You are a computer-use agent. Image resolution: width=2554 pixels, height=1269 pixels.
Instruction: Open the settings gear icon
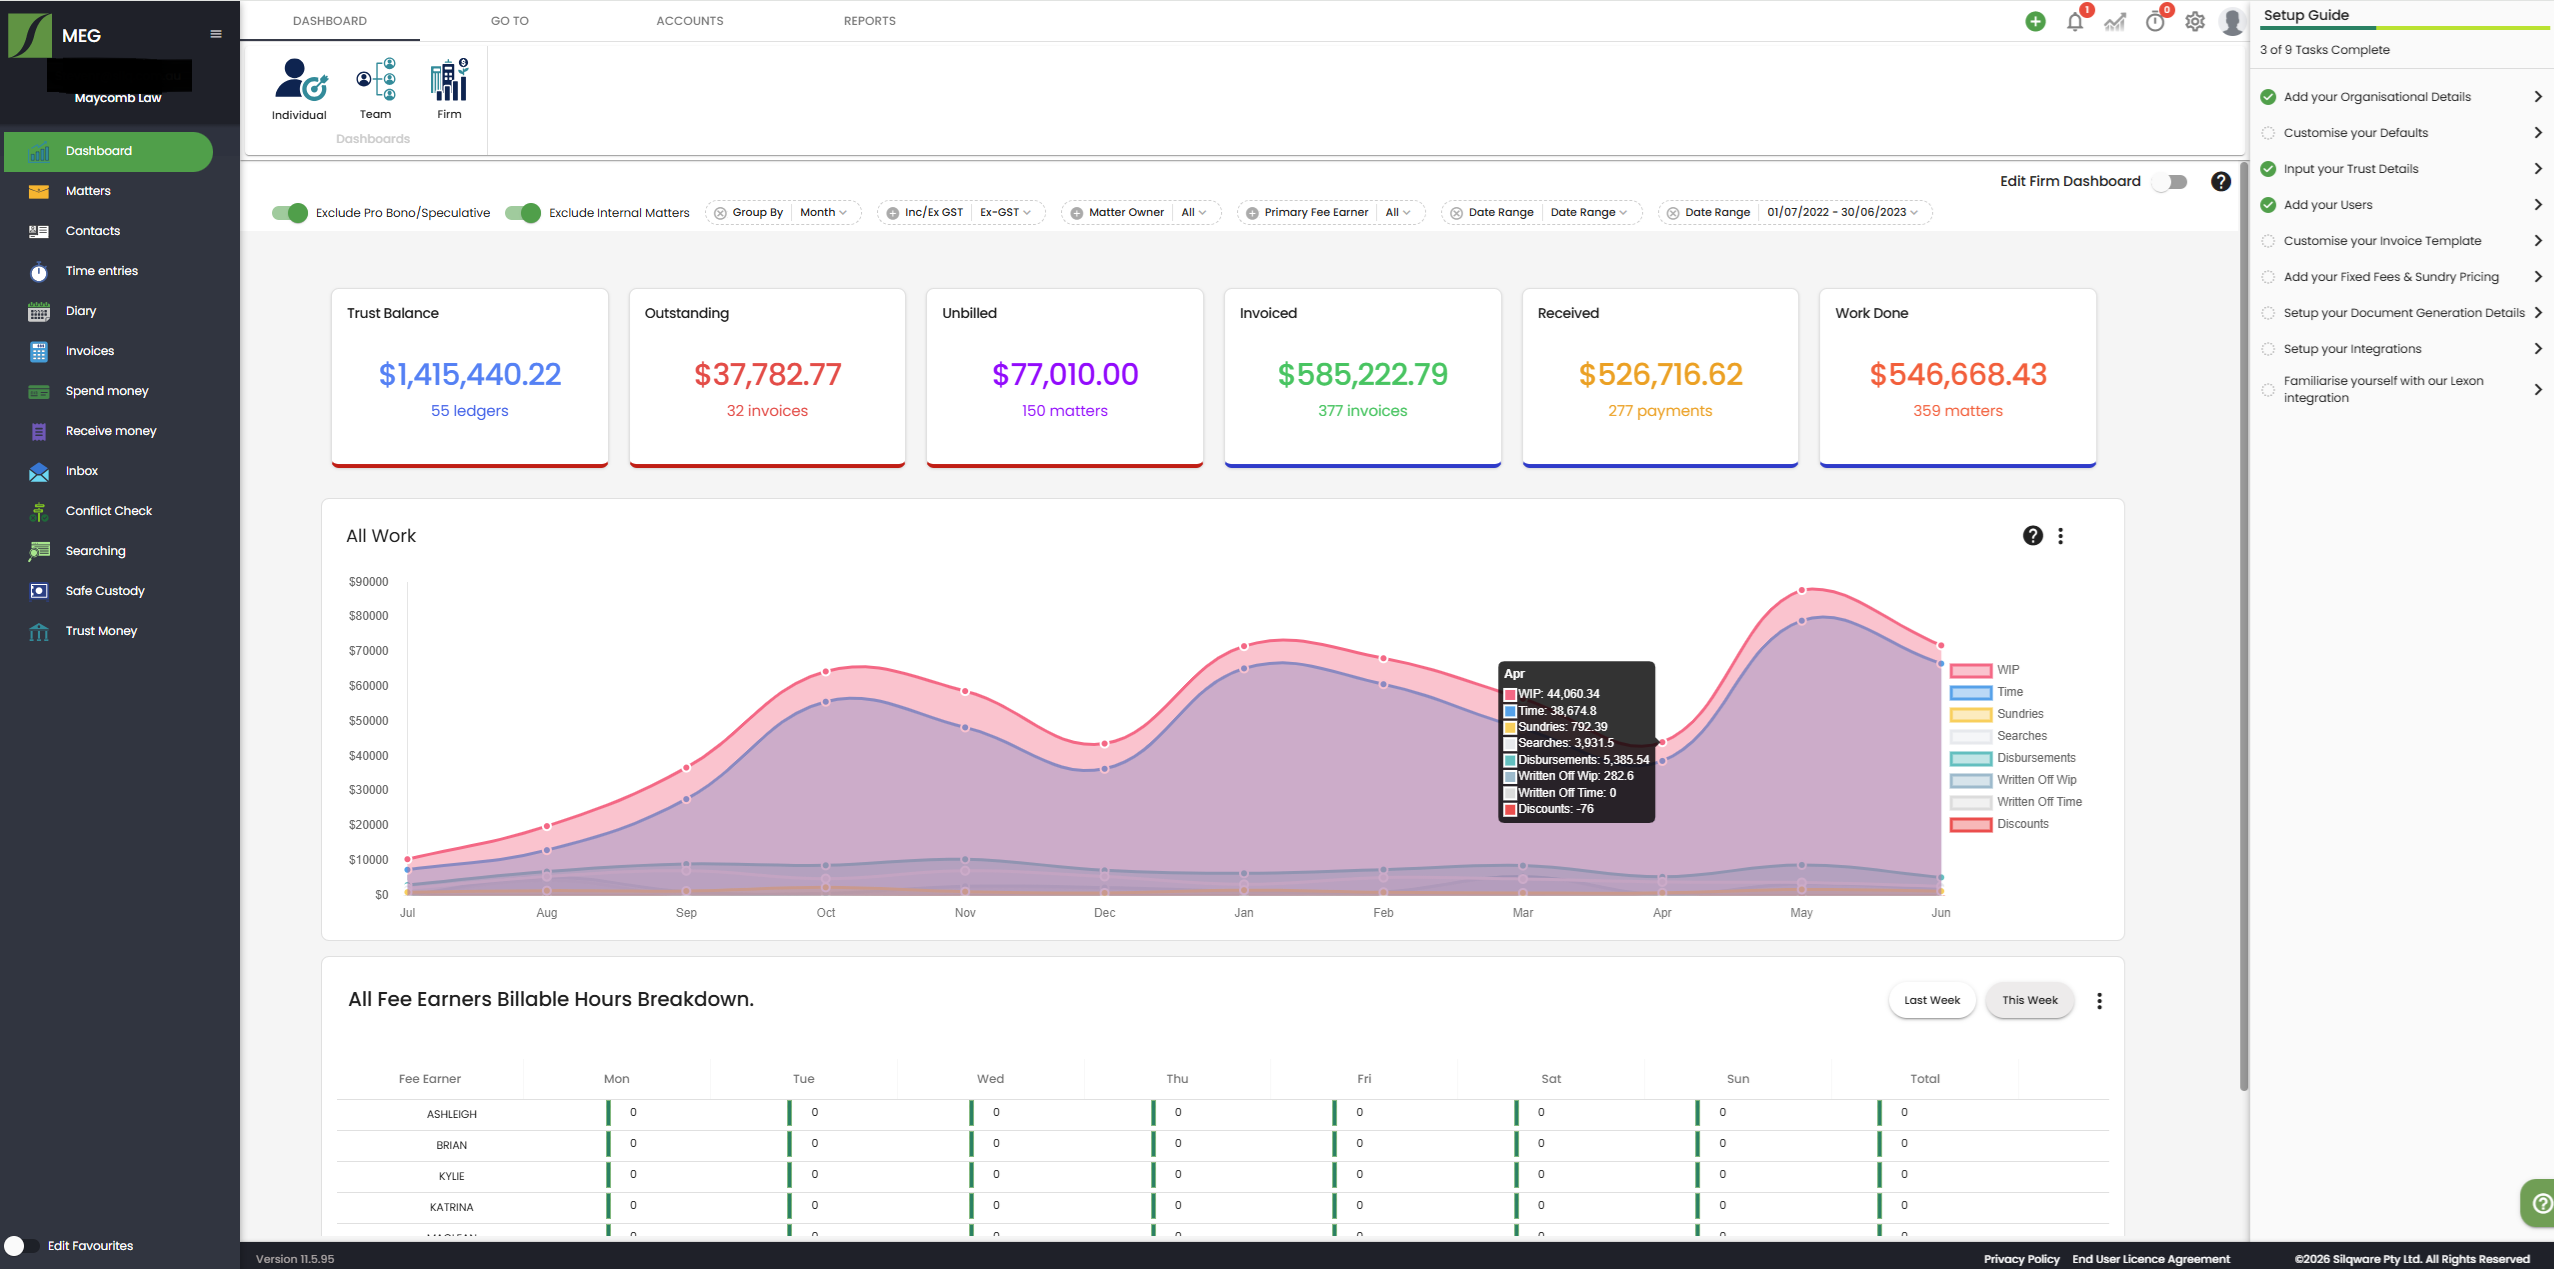[2194, 22]
